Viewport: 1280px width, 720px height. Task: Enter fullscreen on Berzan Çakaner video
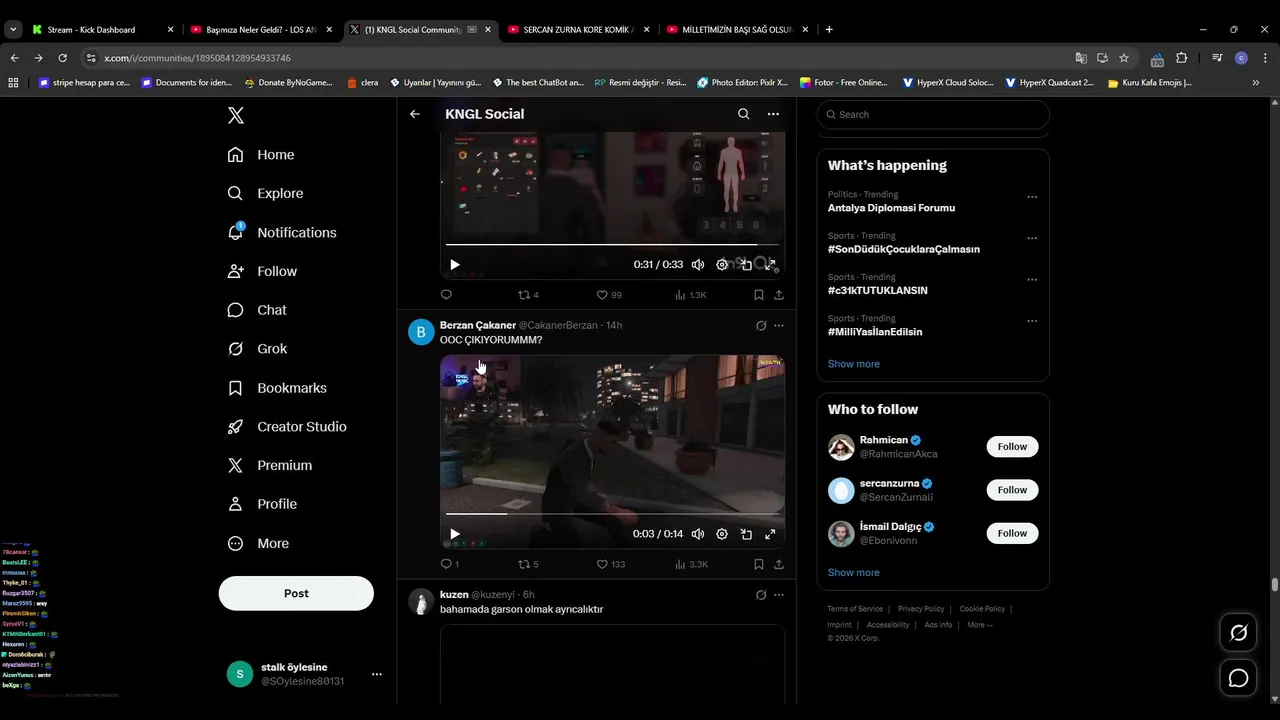click(x=770, y=534)
